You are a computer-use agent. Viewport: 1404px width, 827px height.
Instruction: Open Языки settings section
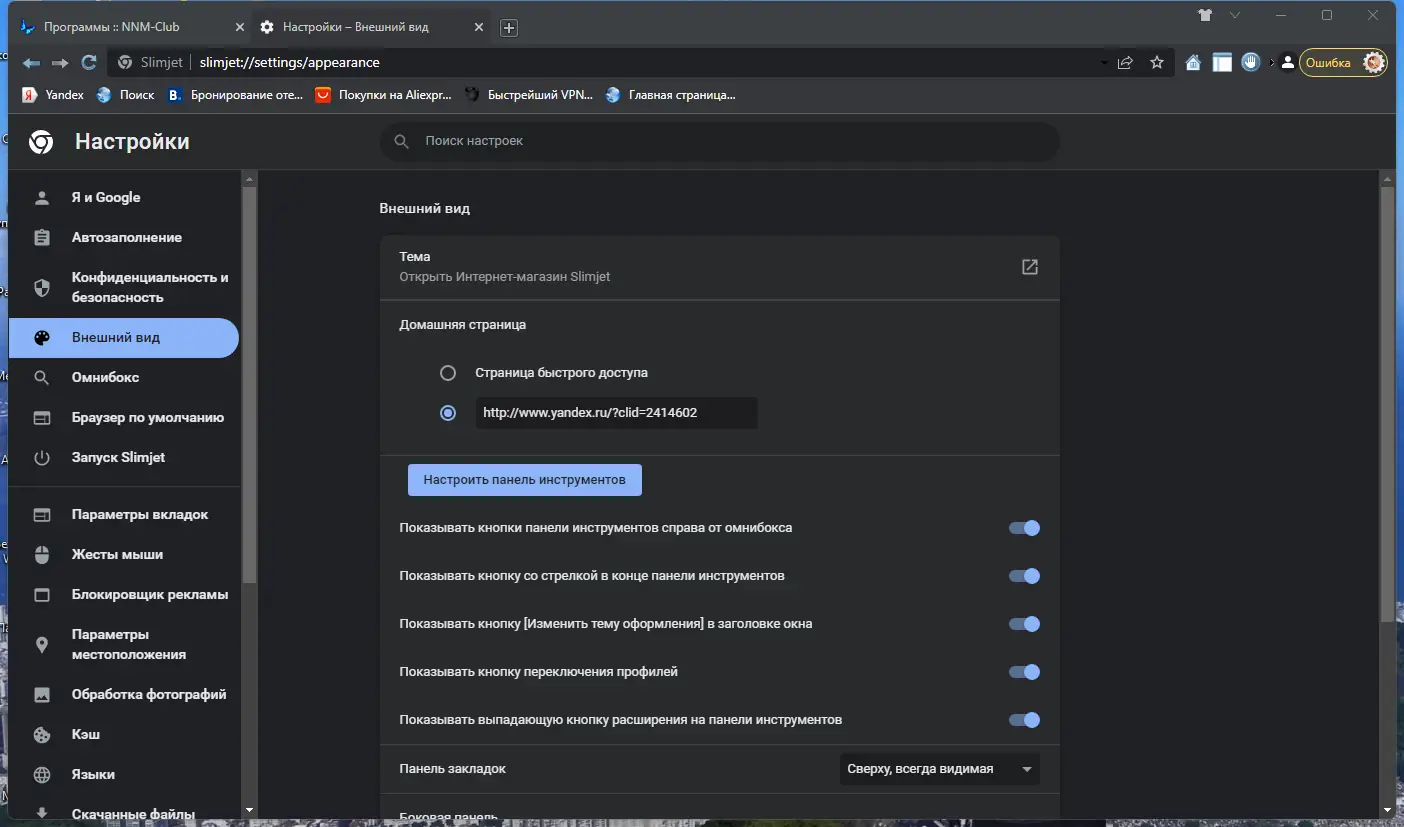124,774
